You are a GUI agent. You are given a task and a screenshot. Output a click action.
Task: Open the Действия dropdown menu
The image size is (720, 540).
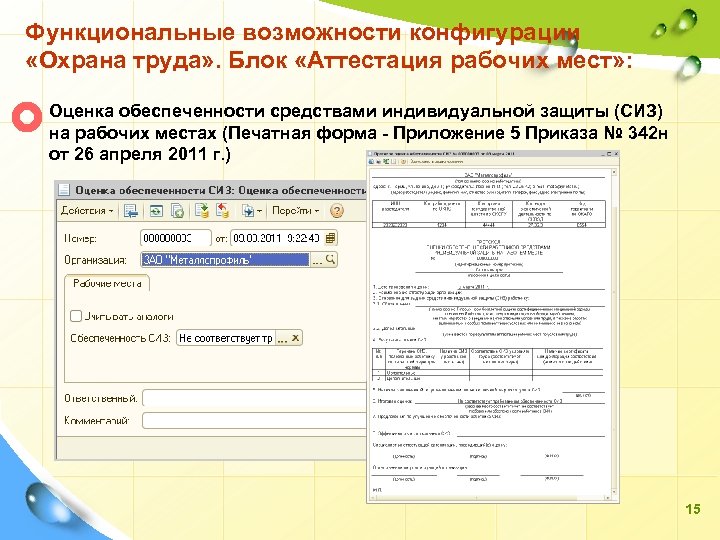click(x=87, y=211)
